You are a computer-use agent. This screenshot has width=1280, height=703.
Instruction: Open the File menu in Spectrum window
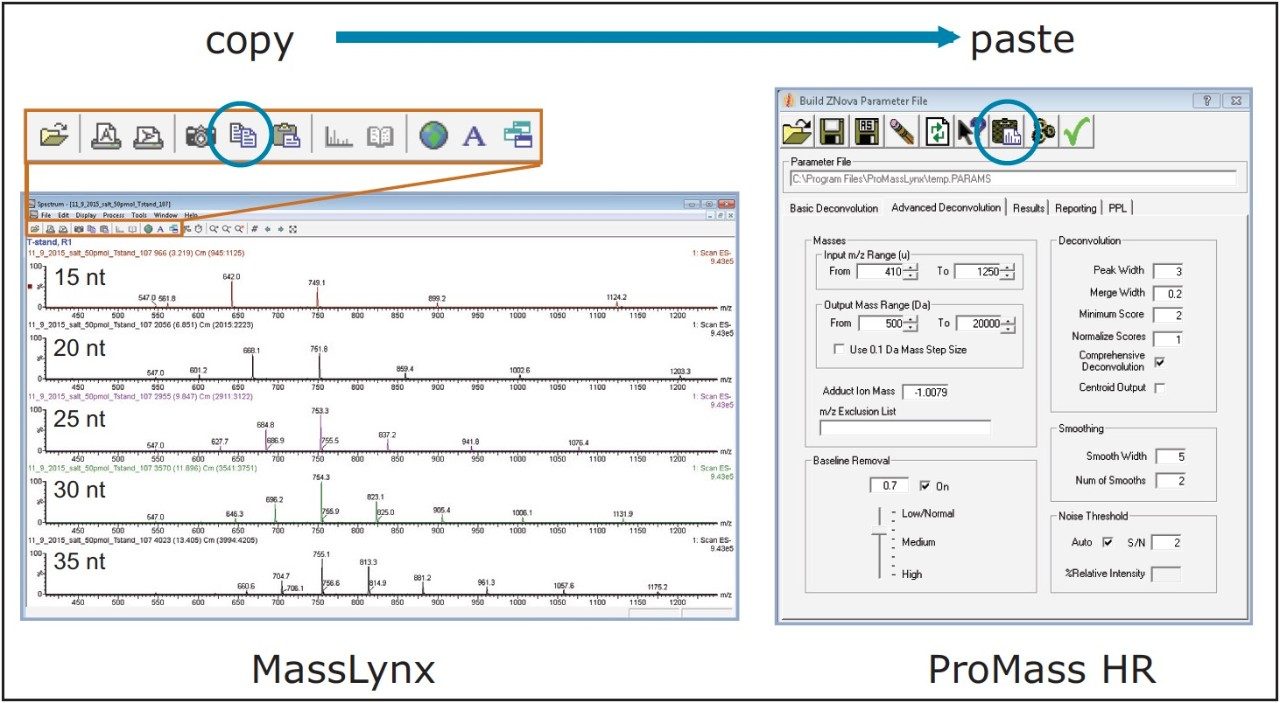(46, 215)
